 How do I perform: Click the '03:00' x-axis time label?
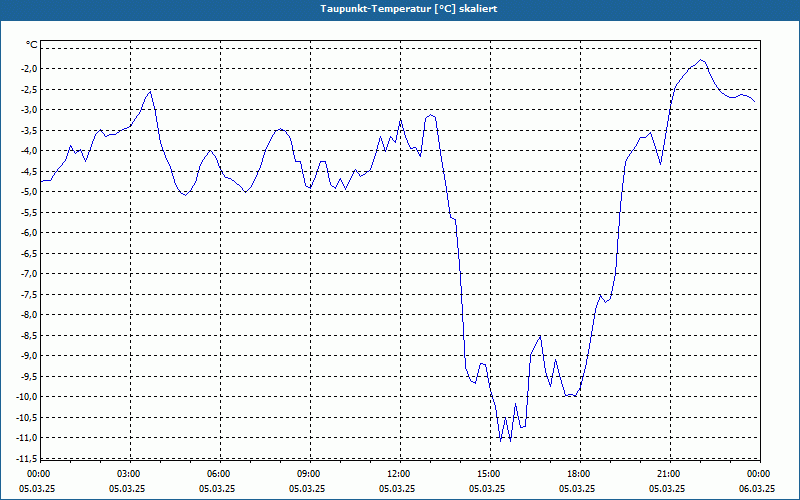(x=129, y=474)
